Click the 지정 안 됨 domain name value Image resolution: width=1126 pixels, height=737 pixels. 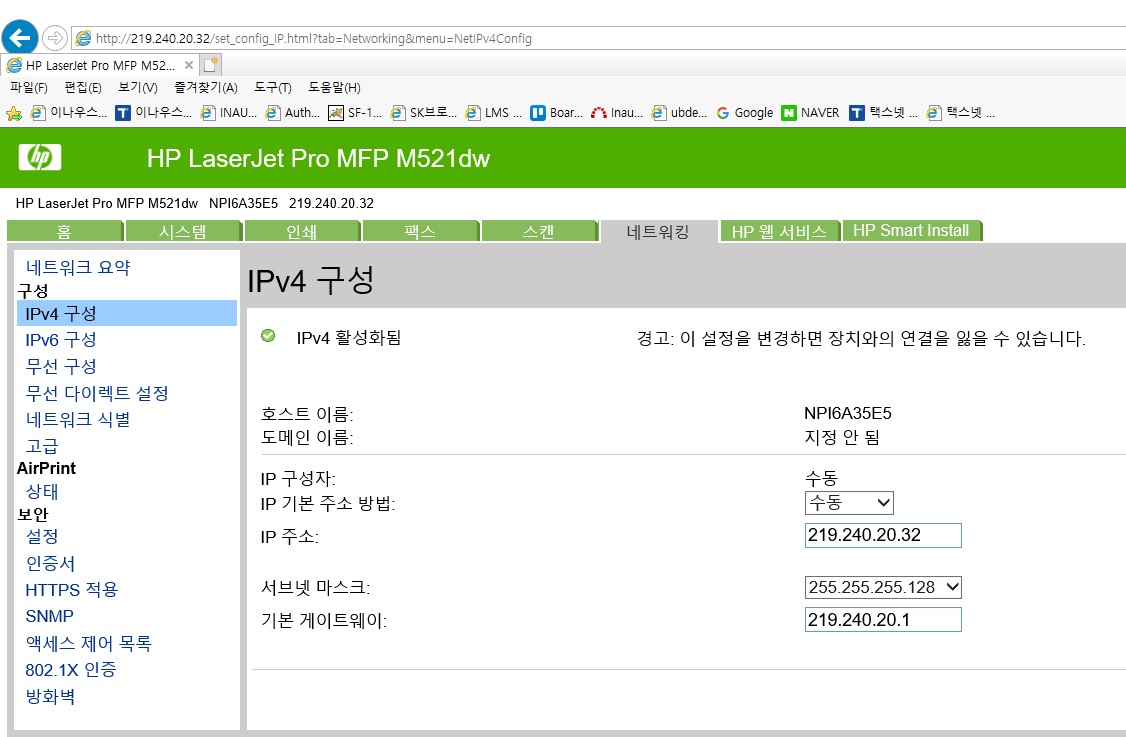pyautogui.click(x=842, y=437)
